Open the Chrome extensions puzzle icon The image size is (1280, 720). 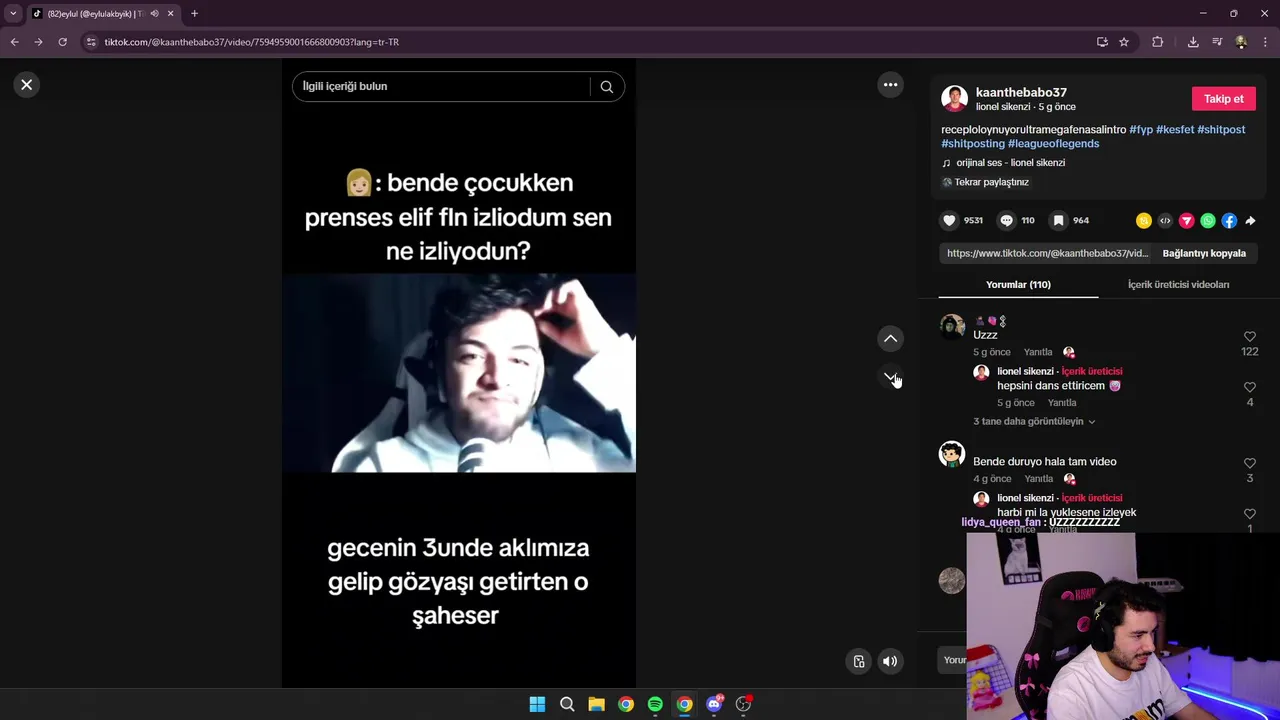pyautogui.click(x=1158, y=42)
